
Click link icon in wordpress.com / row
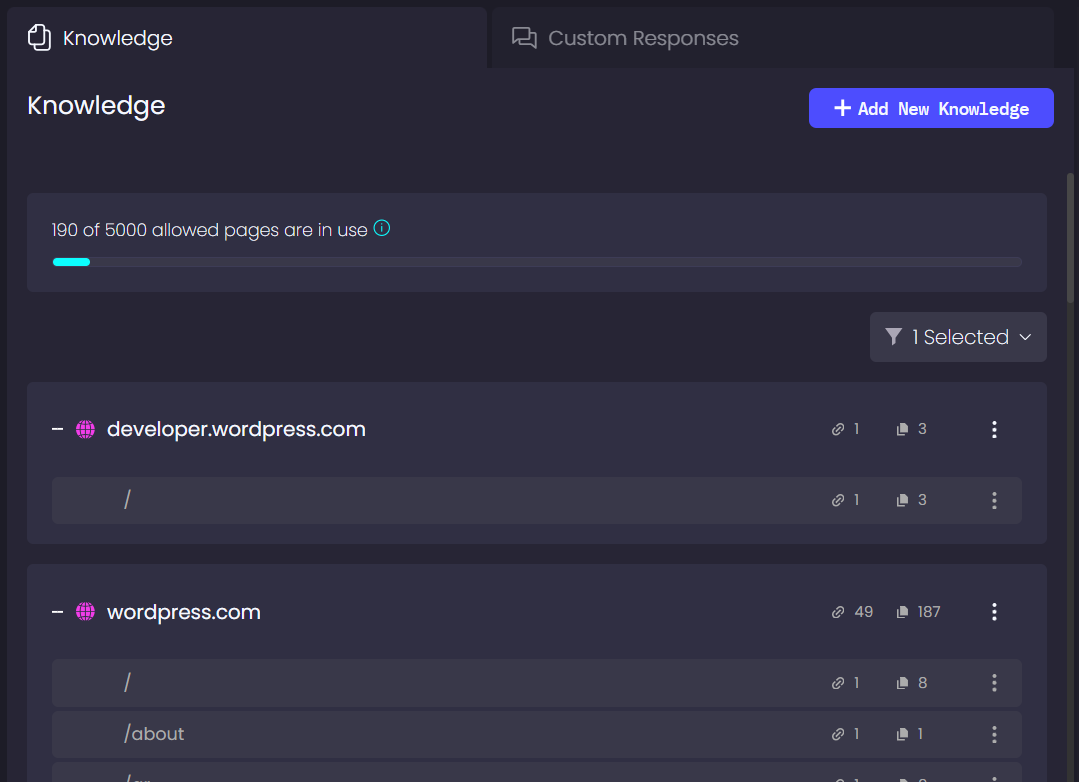coord(837,683)
